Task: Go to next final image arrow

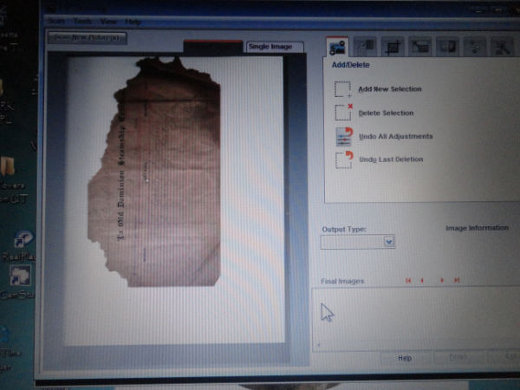Action: pyautogui.click(x=442, y=280)
